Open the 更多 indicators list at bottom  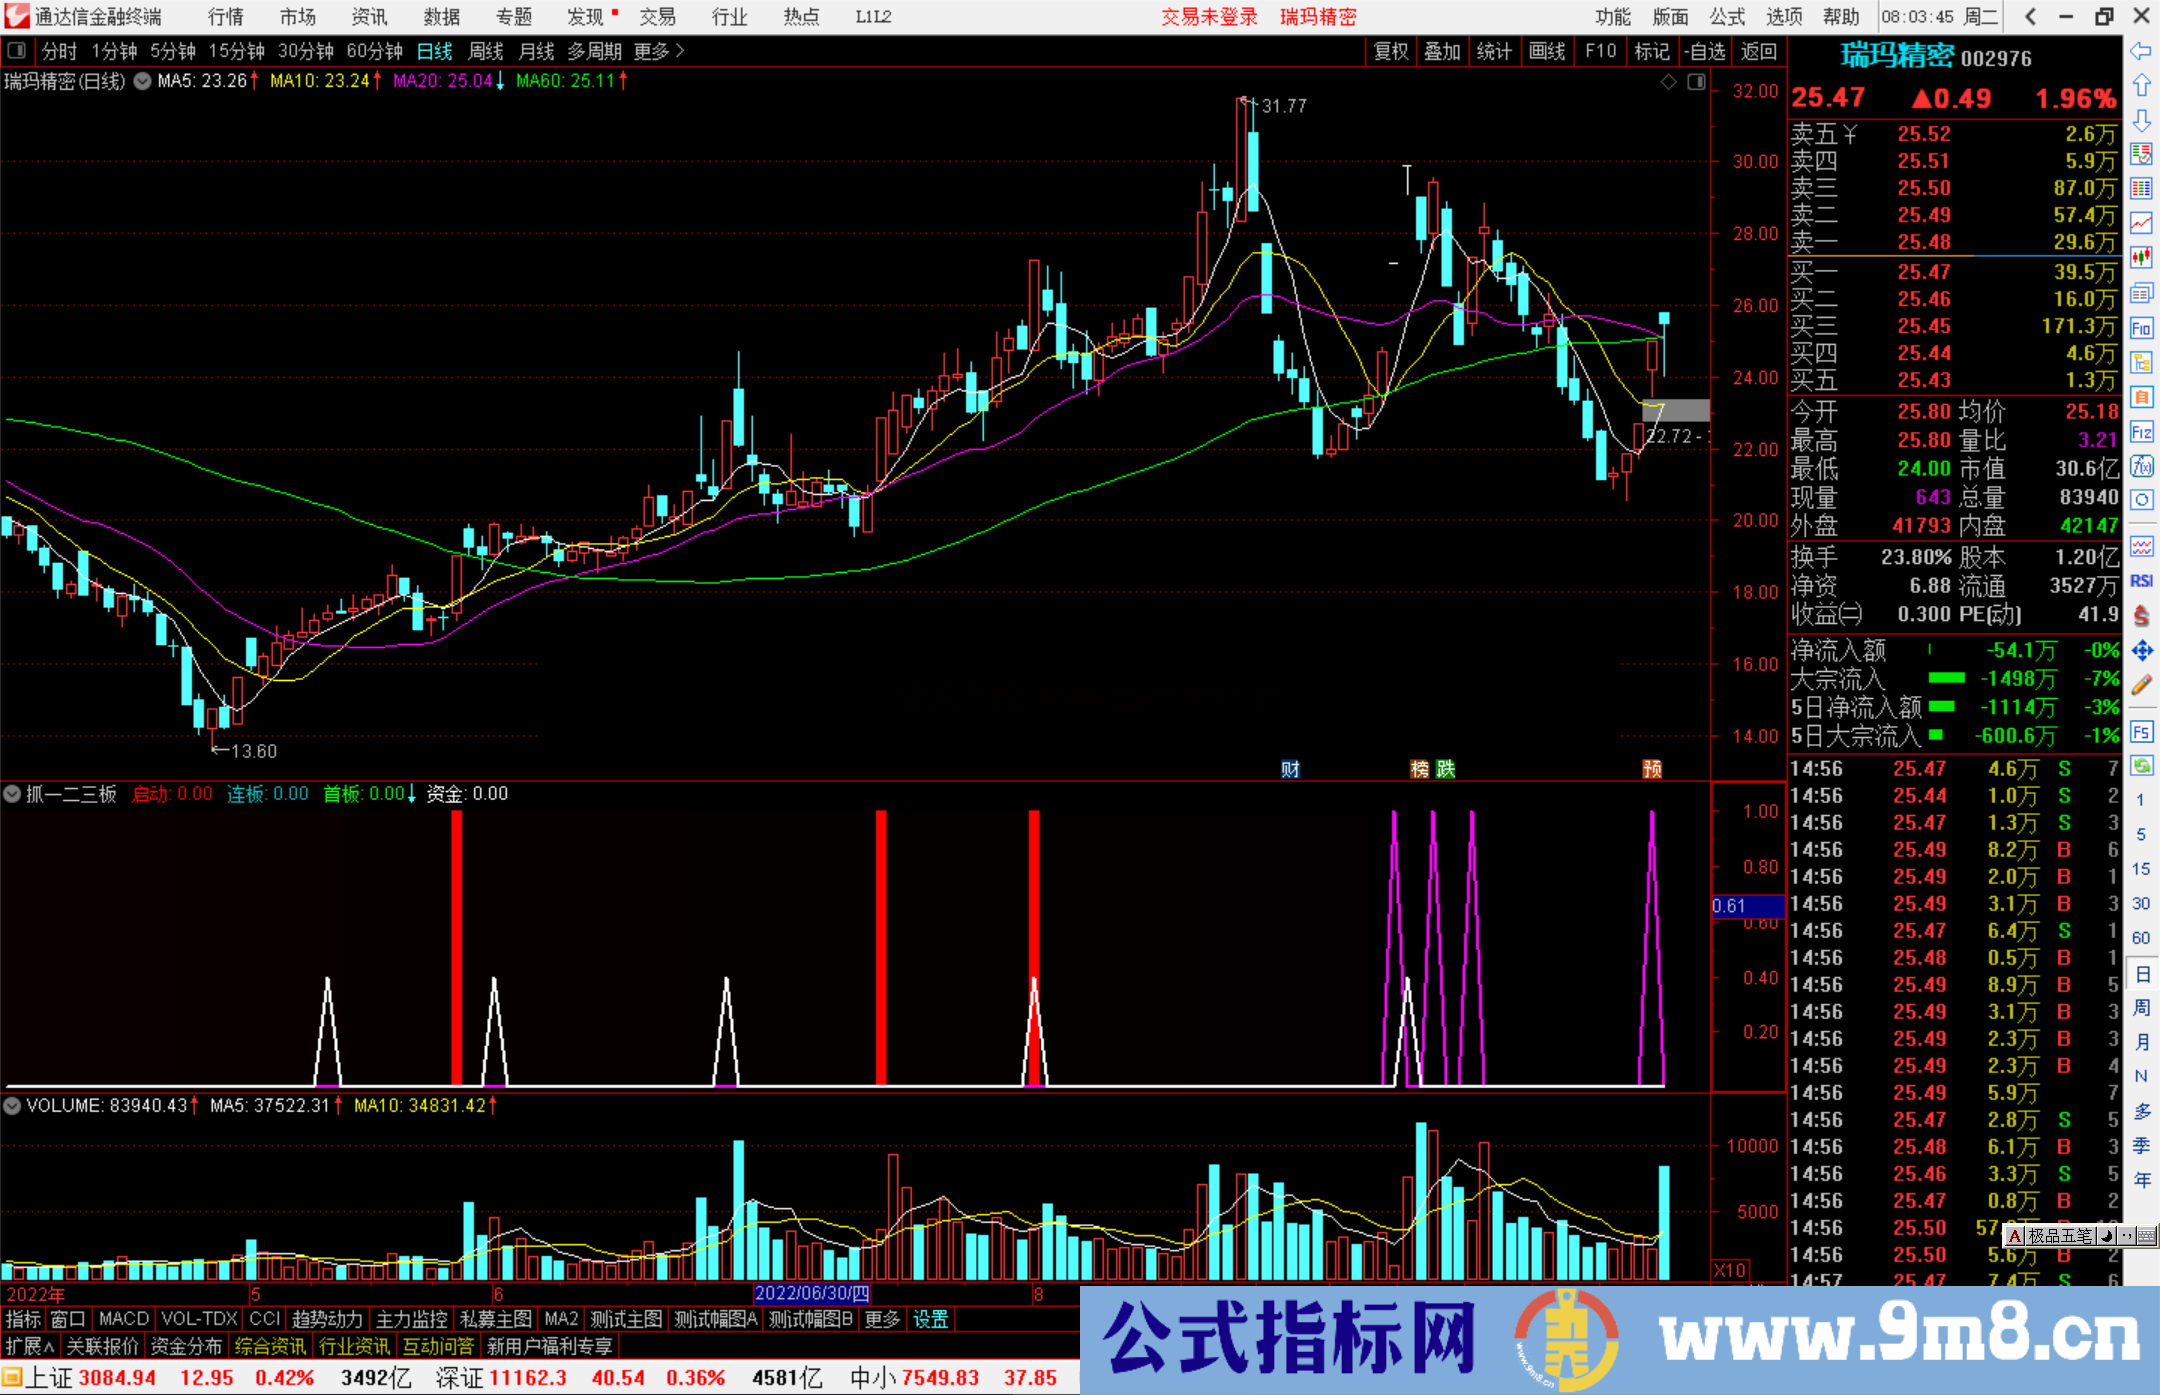pyautogui.click(x=881, y=1319)
